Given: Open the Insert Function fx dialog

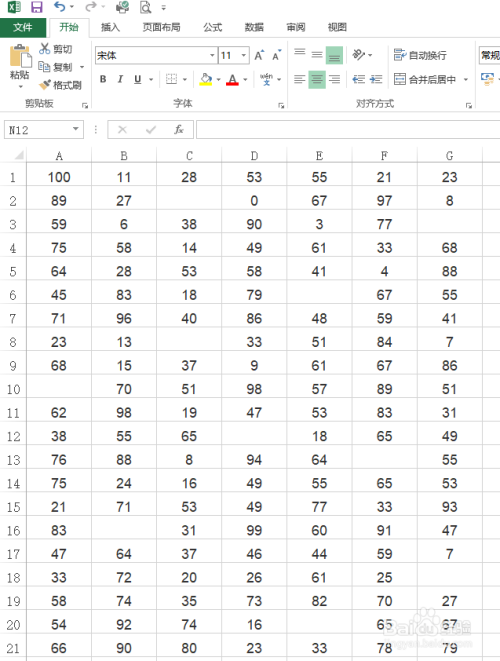Looking at the screenshot, I should (179, 130).
